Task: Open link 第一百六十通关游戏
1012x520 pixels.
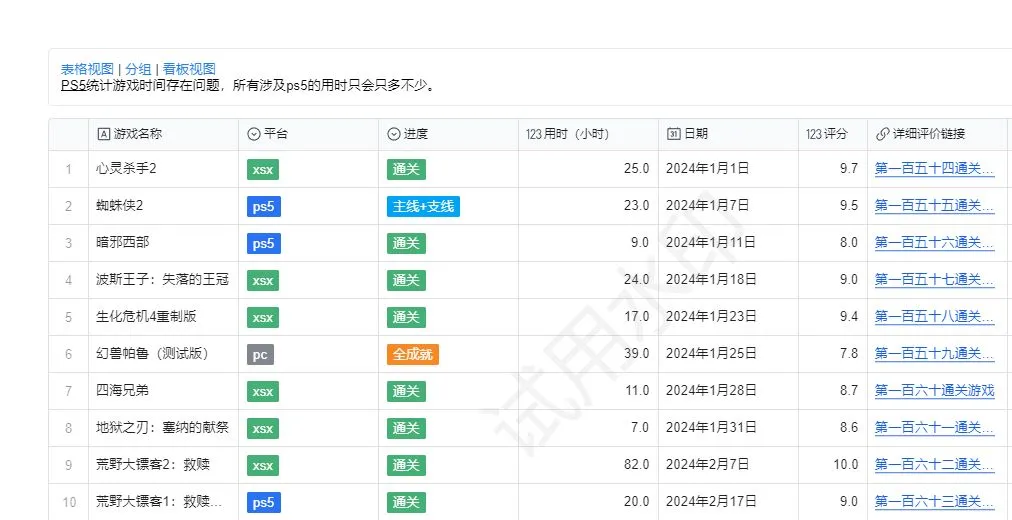Action: click(935, 390)
